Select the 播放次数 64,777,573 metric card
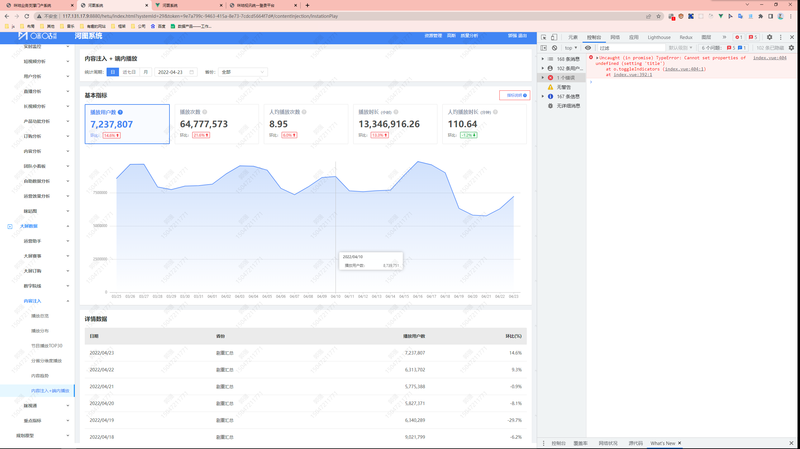800x449 pixels. [x=216, y=124]
